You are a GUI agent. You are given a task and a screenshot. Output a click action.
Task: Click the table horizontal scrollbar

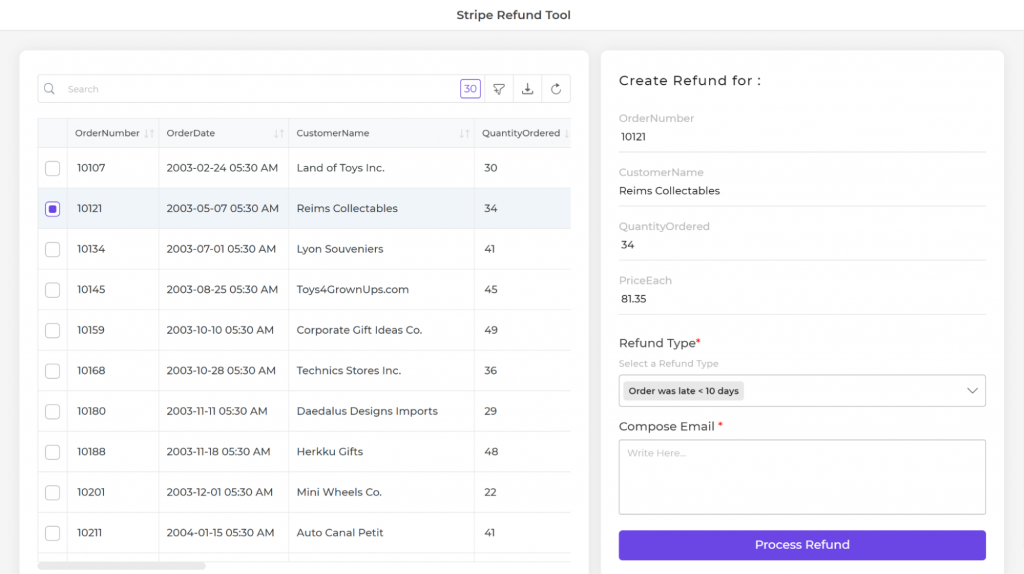pos(122,566)
